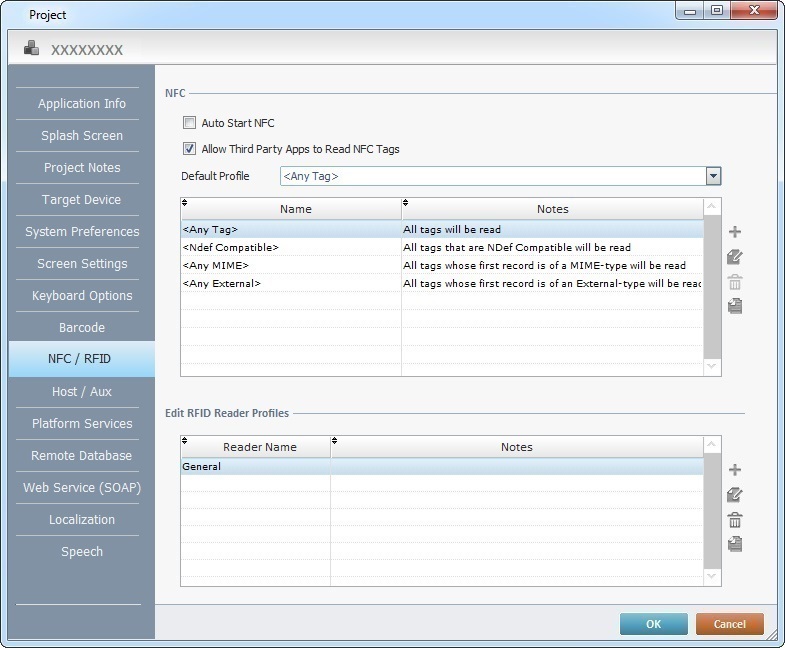This screenshot has height=648, width=785.
Task: Open the Default Profile dropdown
Action: (x=713, y=176)
